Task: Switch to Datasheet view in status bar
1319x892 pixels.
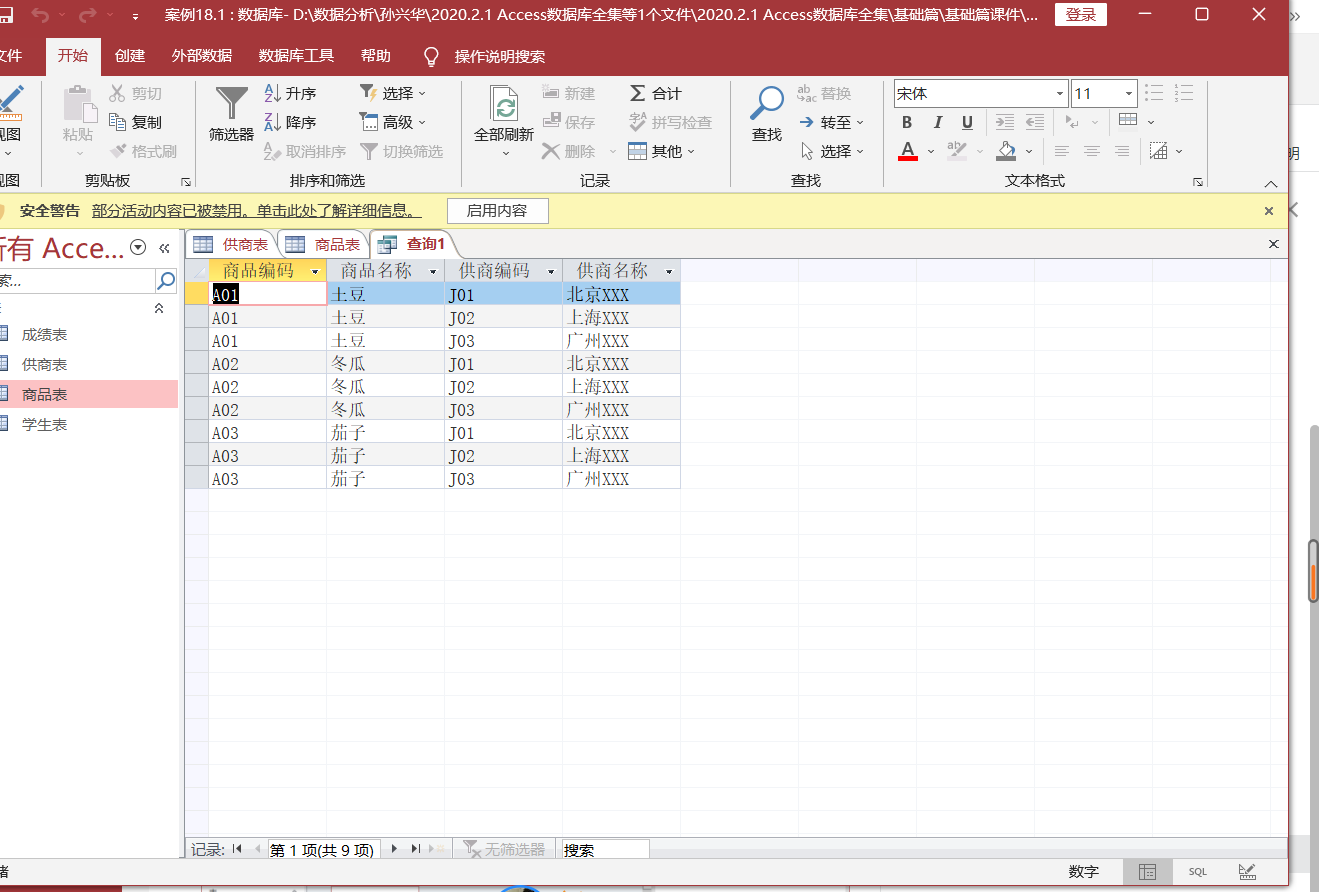Action: (x=1148, y=872)
